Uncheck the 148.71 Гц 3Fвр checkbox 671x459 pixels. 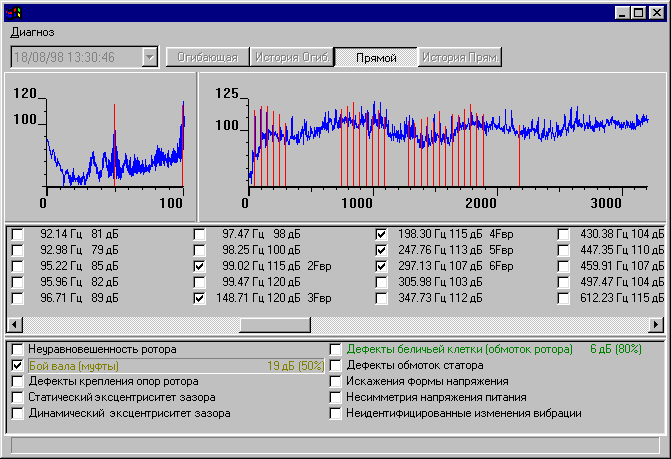point(199,298)
